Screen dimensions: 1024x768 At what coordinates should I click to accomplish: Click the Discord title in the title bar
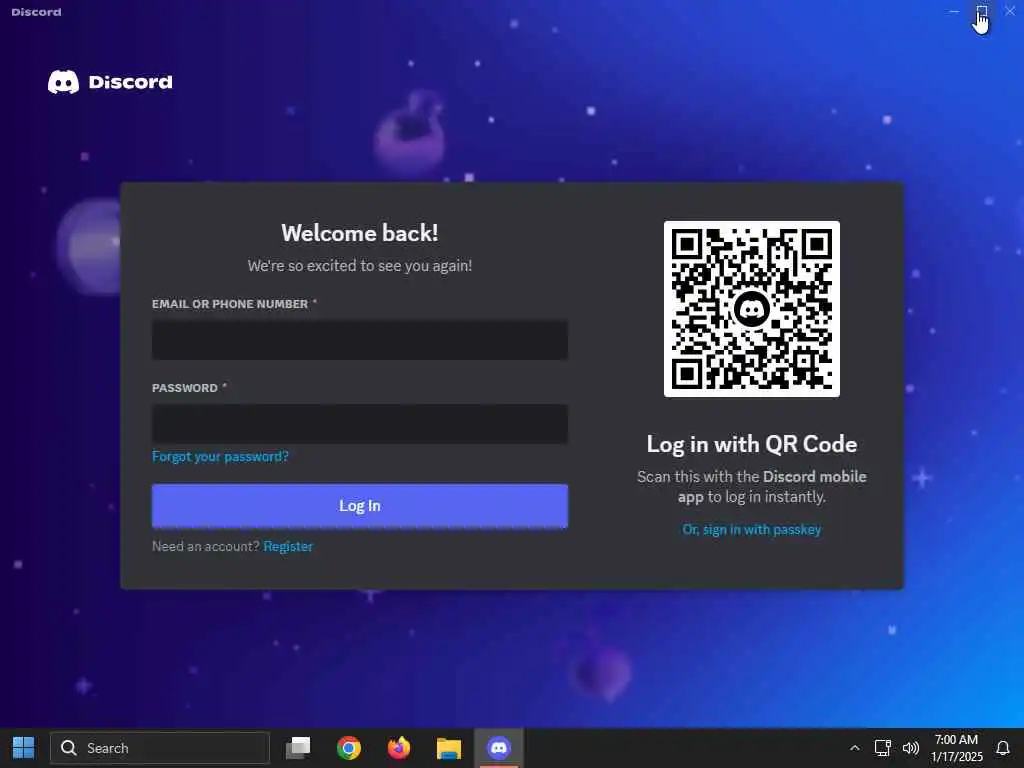pos(37,12)
